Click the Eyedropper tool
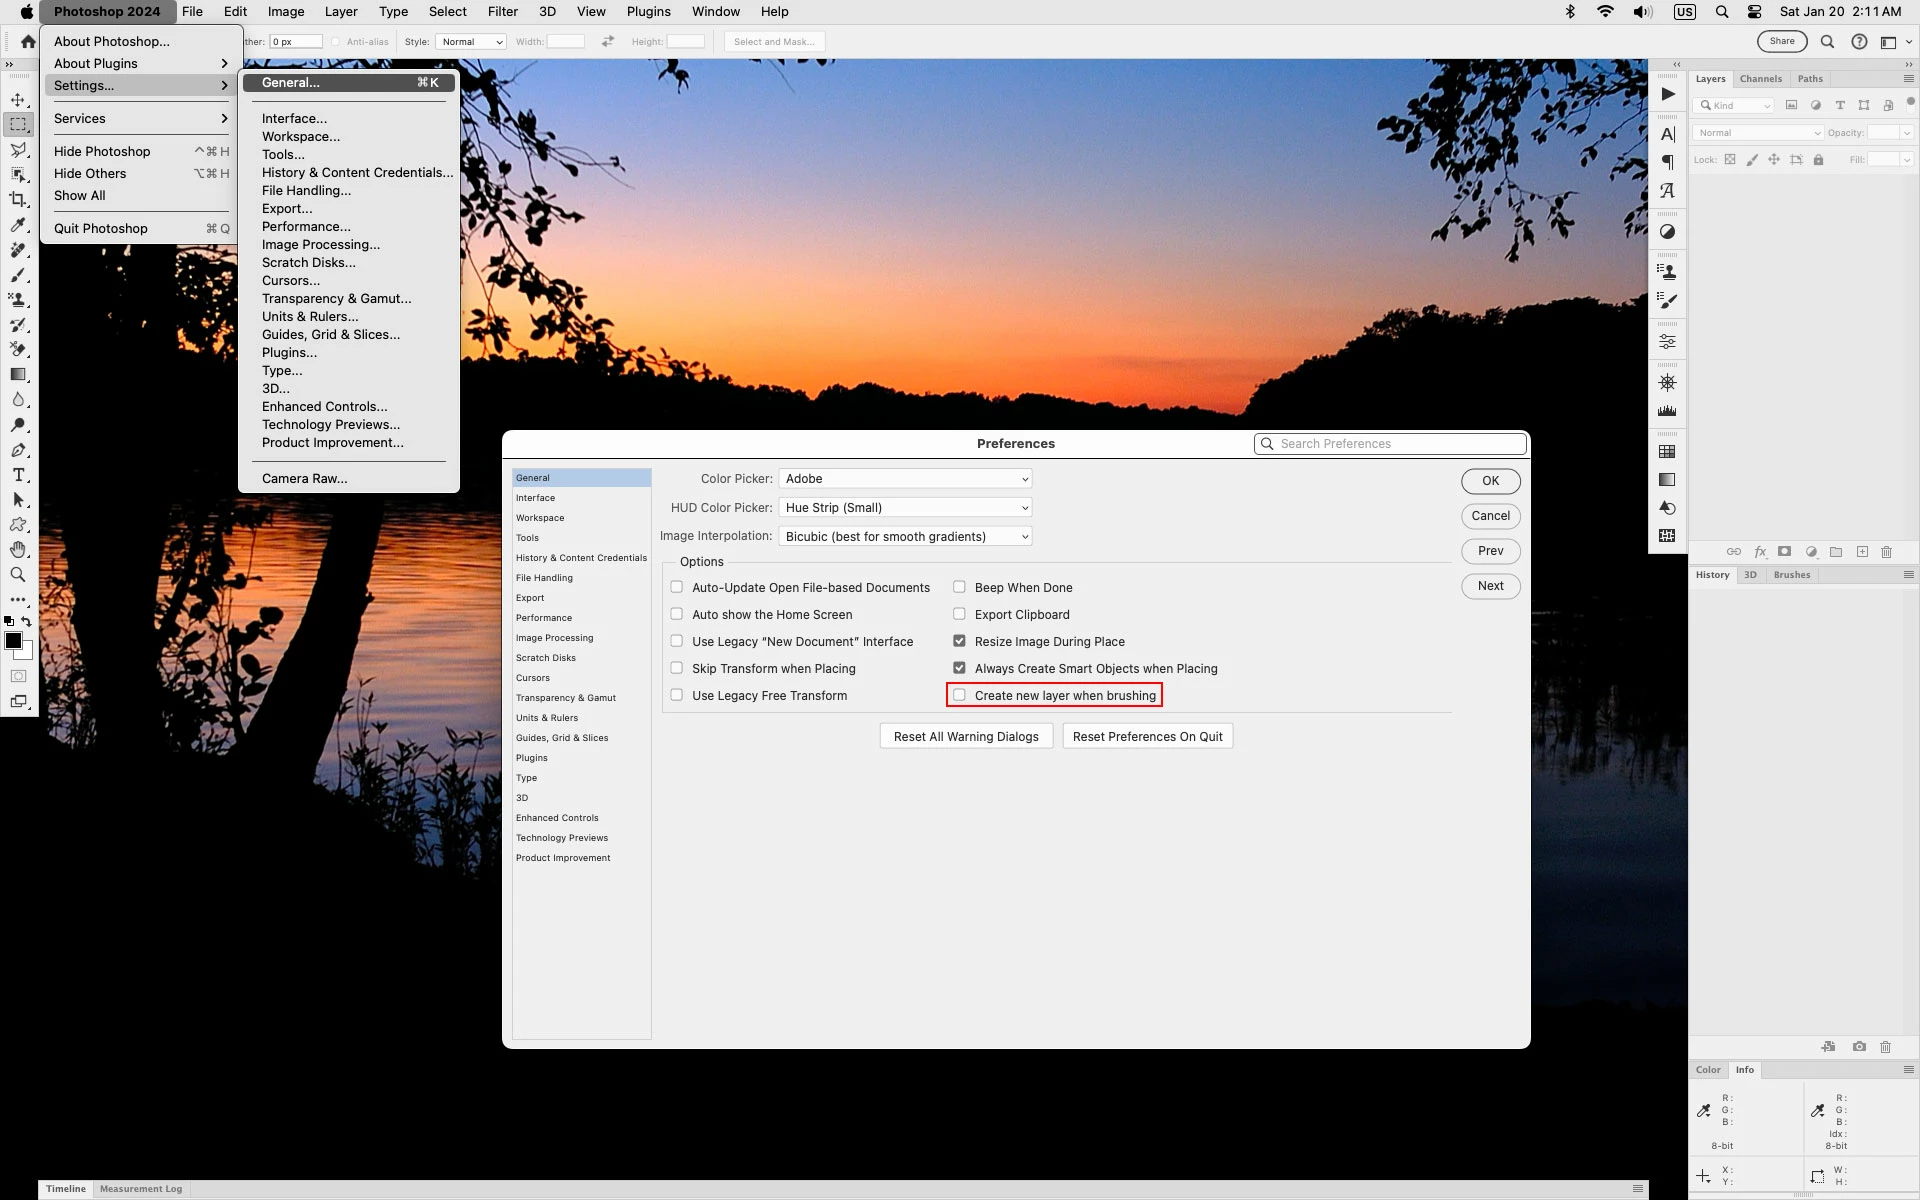 pyautogui.click(x=18, y=225)
